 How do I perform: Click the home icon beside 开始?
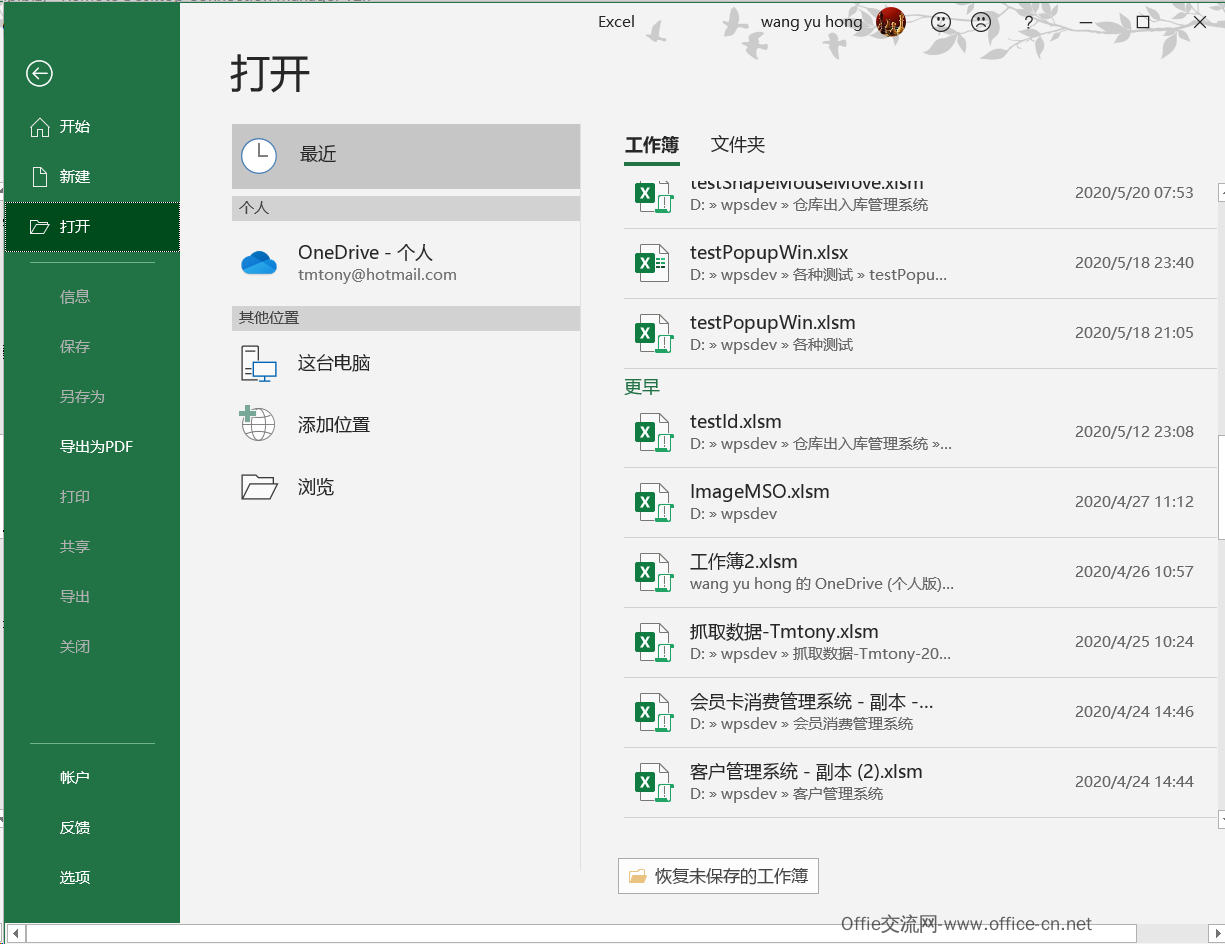[x=40, y=127]
